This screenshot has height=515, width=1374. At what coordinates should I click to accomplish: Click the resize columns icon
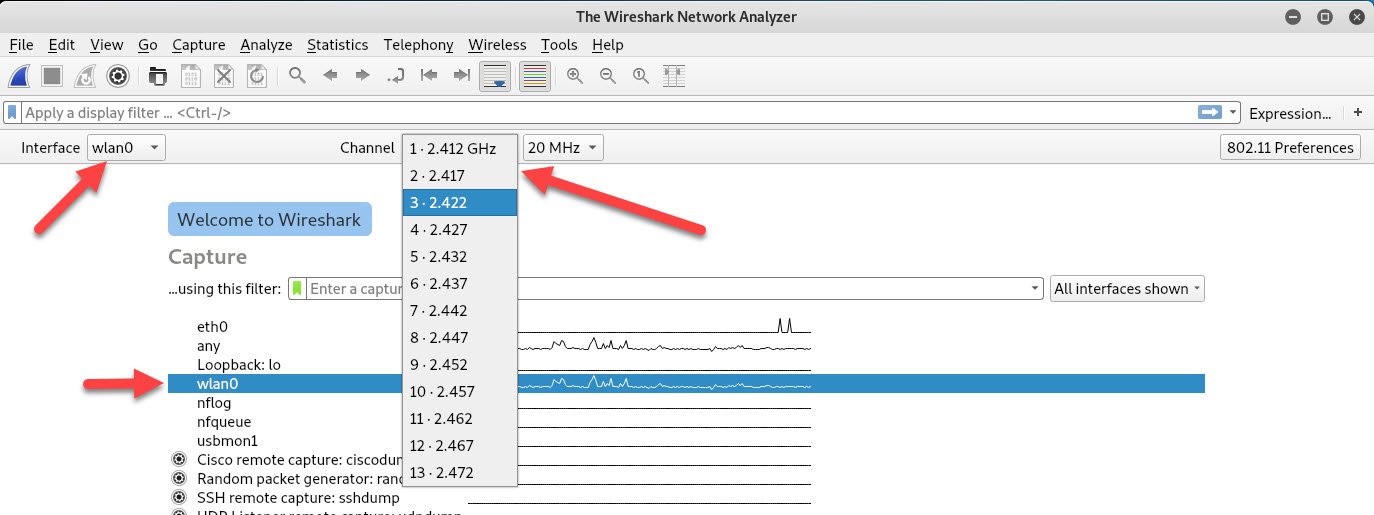674,76
